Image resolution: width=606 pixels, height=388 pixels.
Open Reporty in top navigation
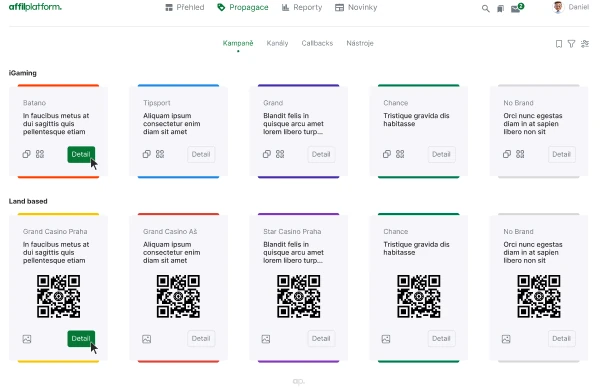pyautogui.click(x=302, y=7)
